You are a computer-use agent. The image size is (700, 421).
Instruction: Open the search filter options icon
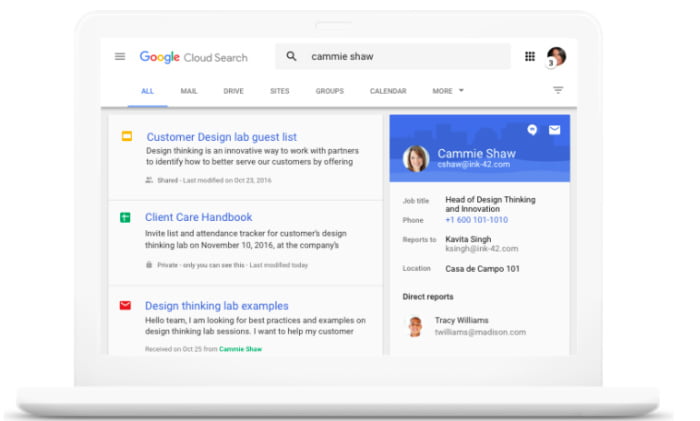tap(558, 90)
